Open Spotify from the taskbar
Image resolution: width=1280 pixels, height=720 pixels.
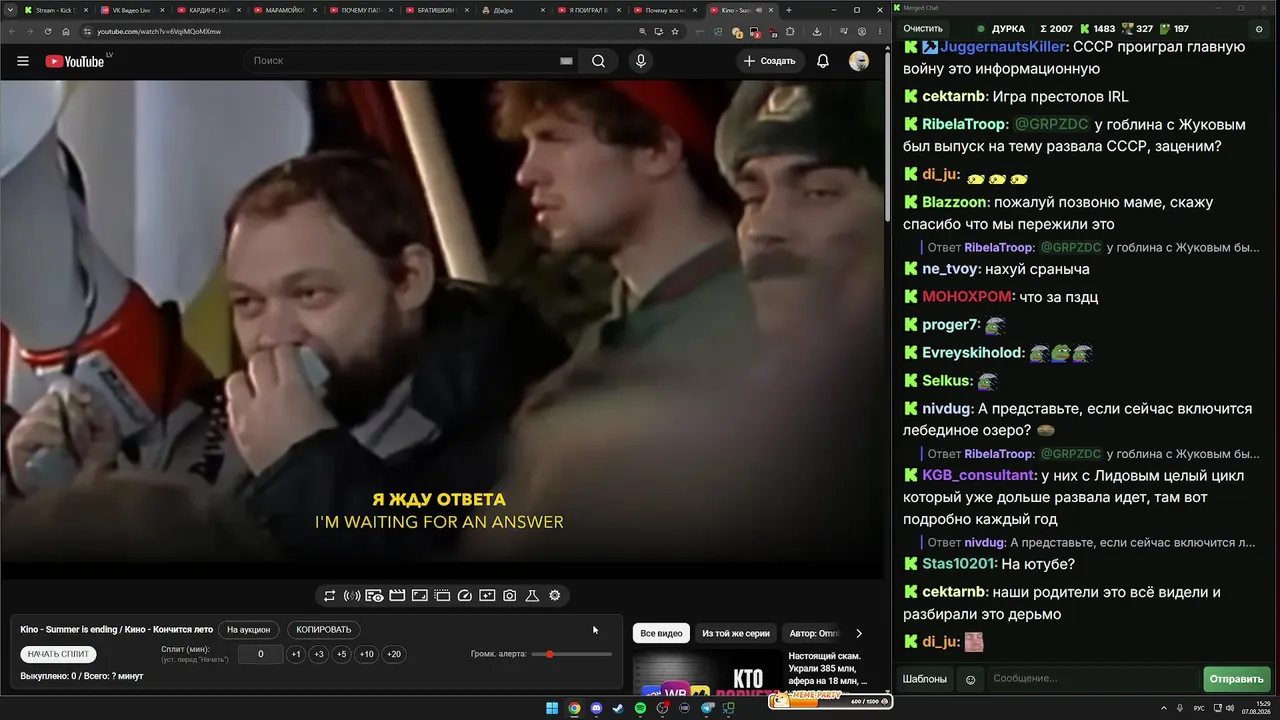click(641, 708)
